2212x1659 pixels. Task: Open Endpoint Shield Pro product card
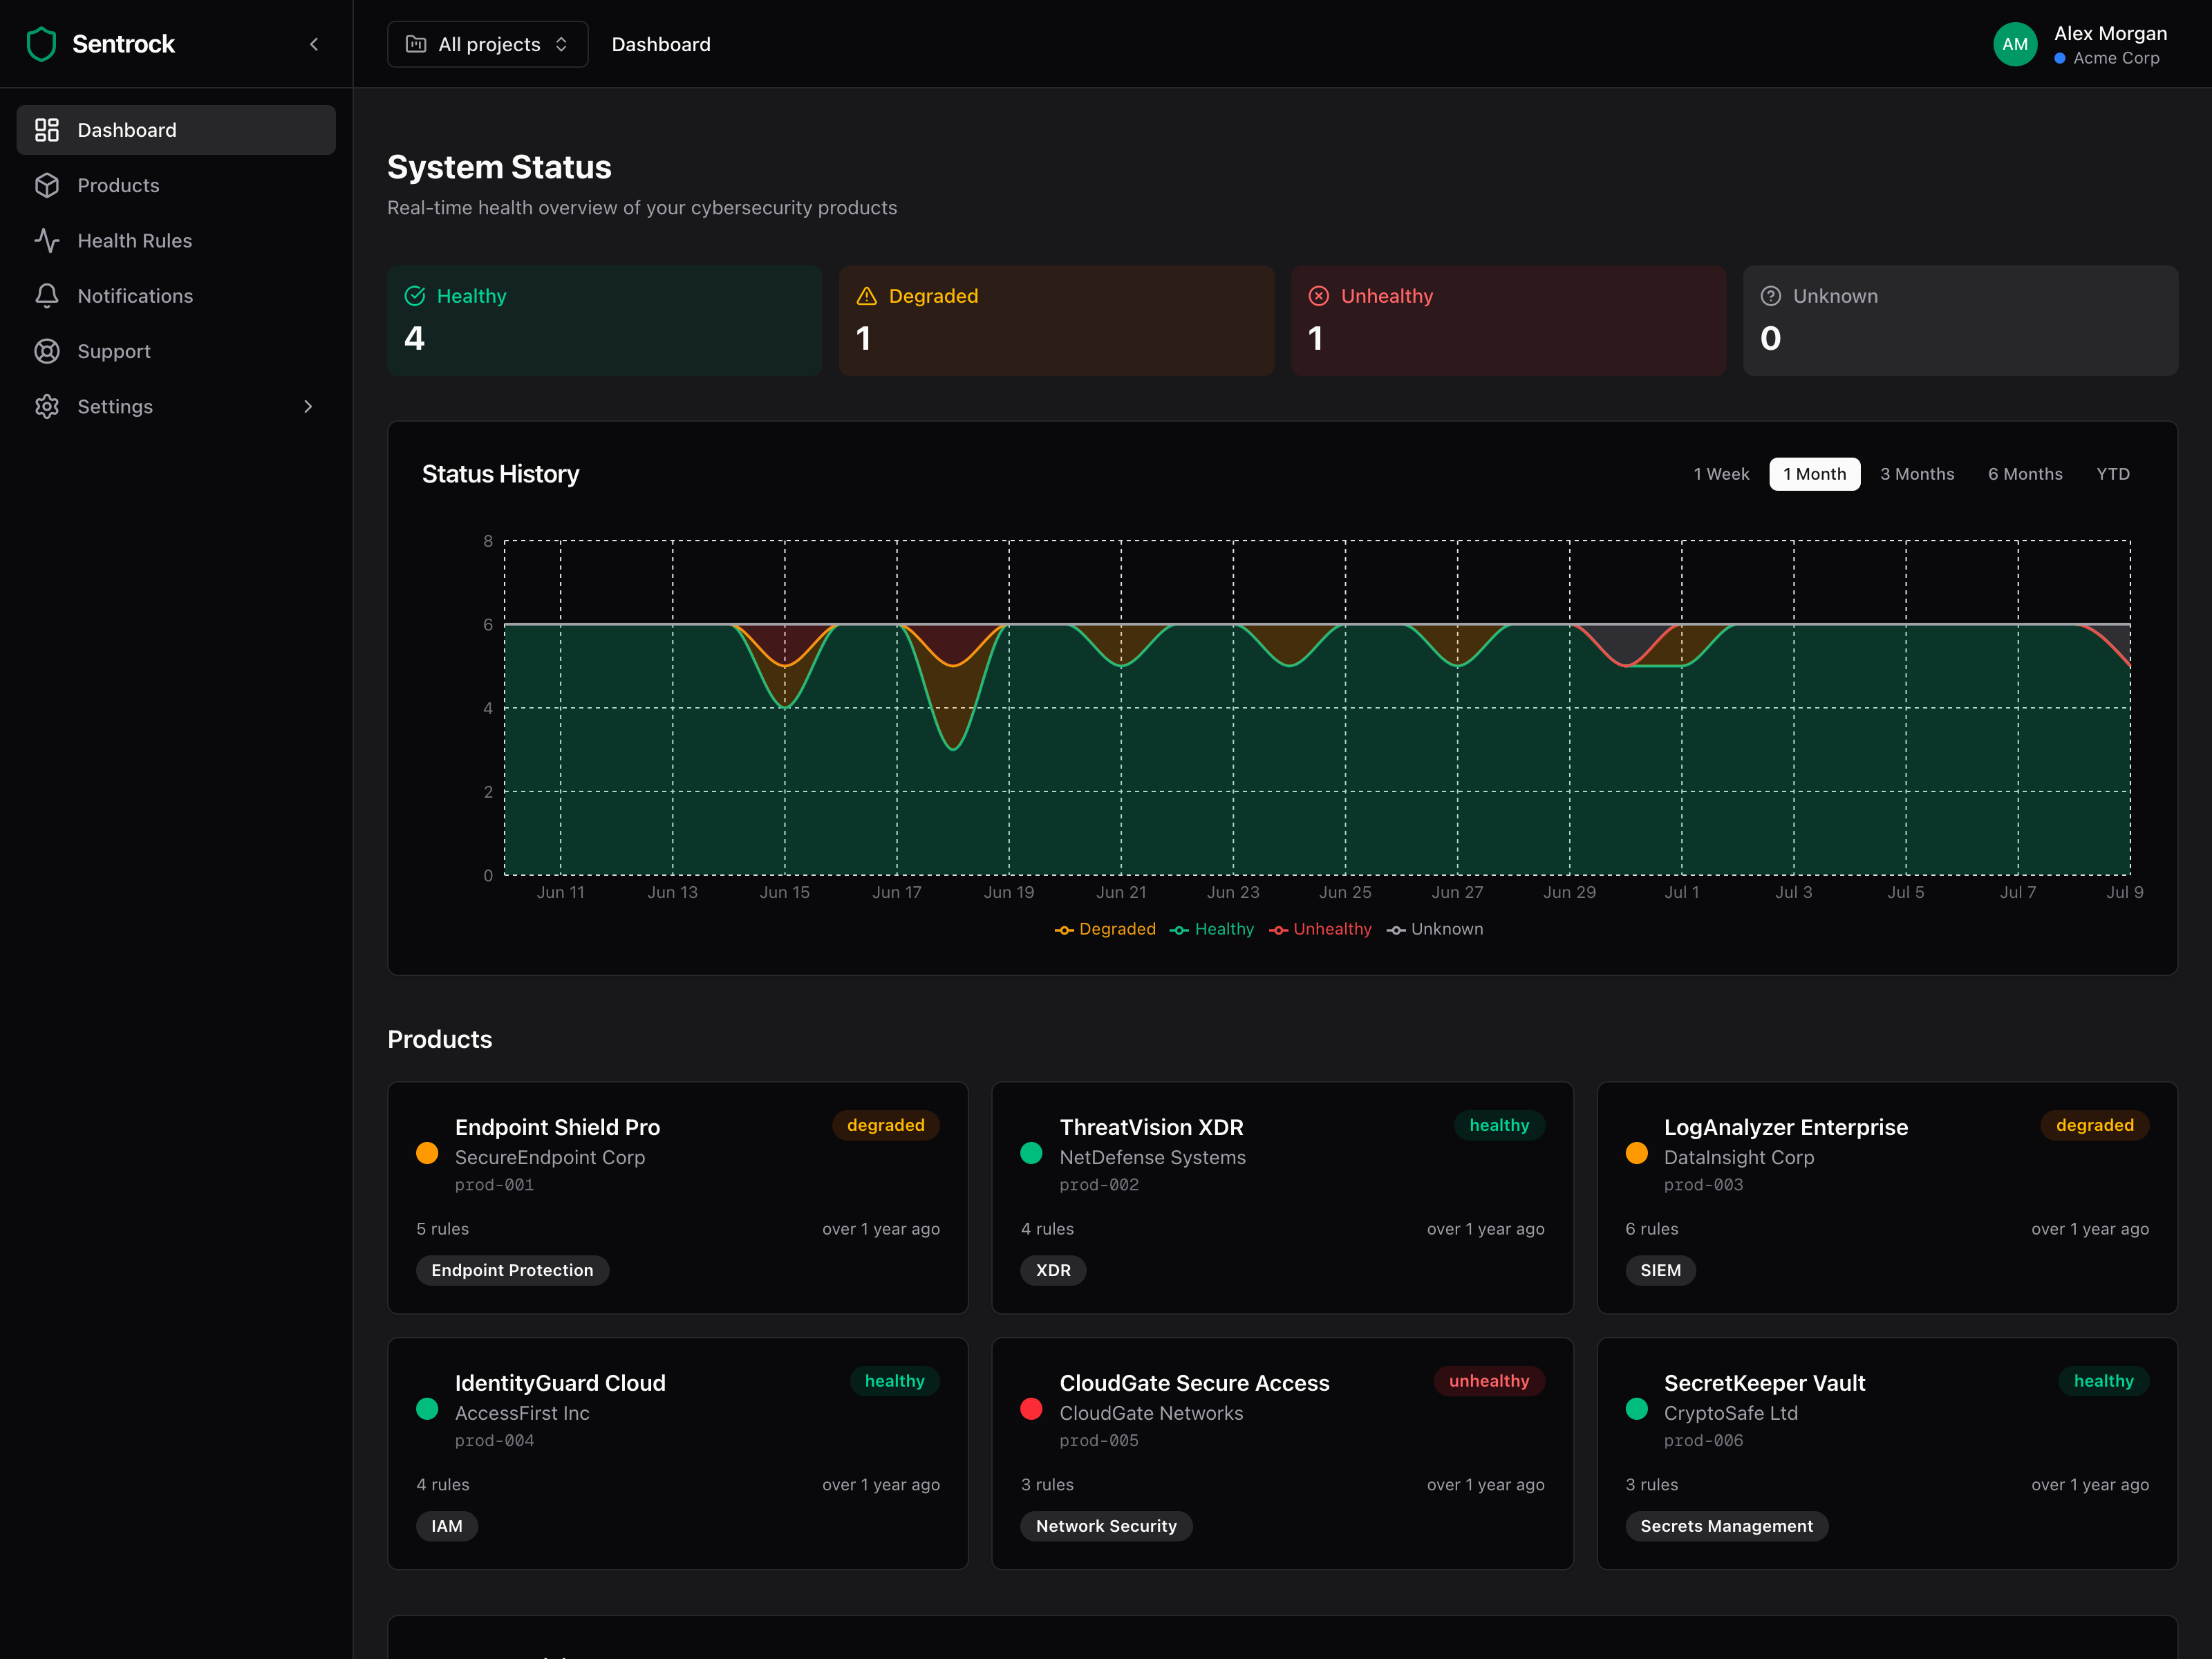677,1197
